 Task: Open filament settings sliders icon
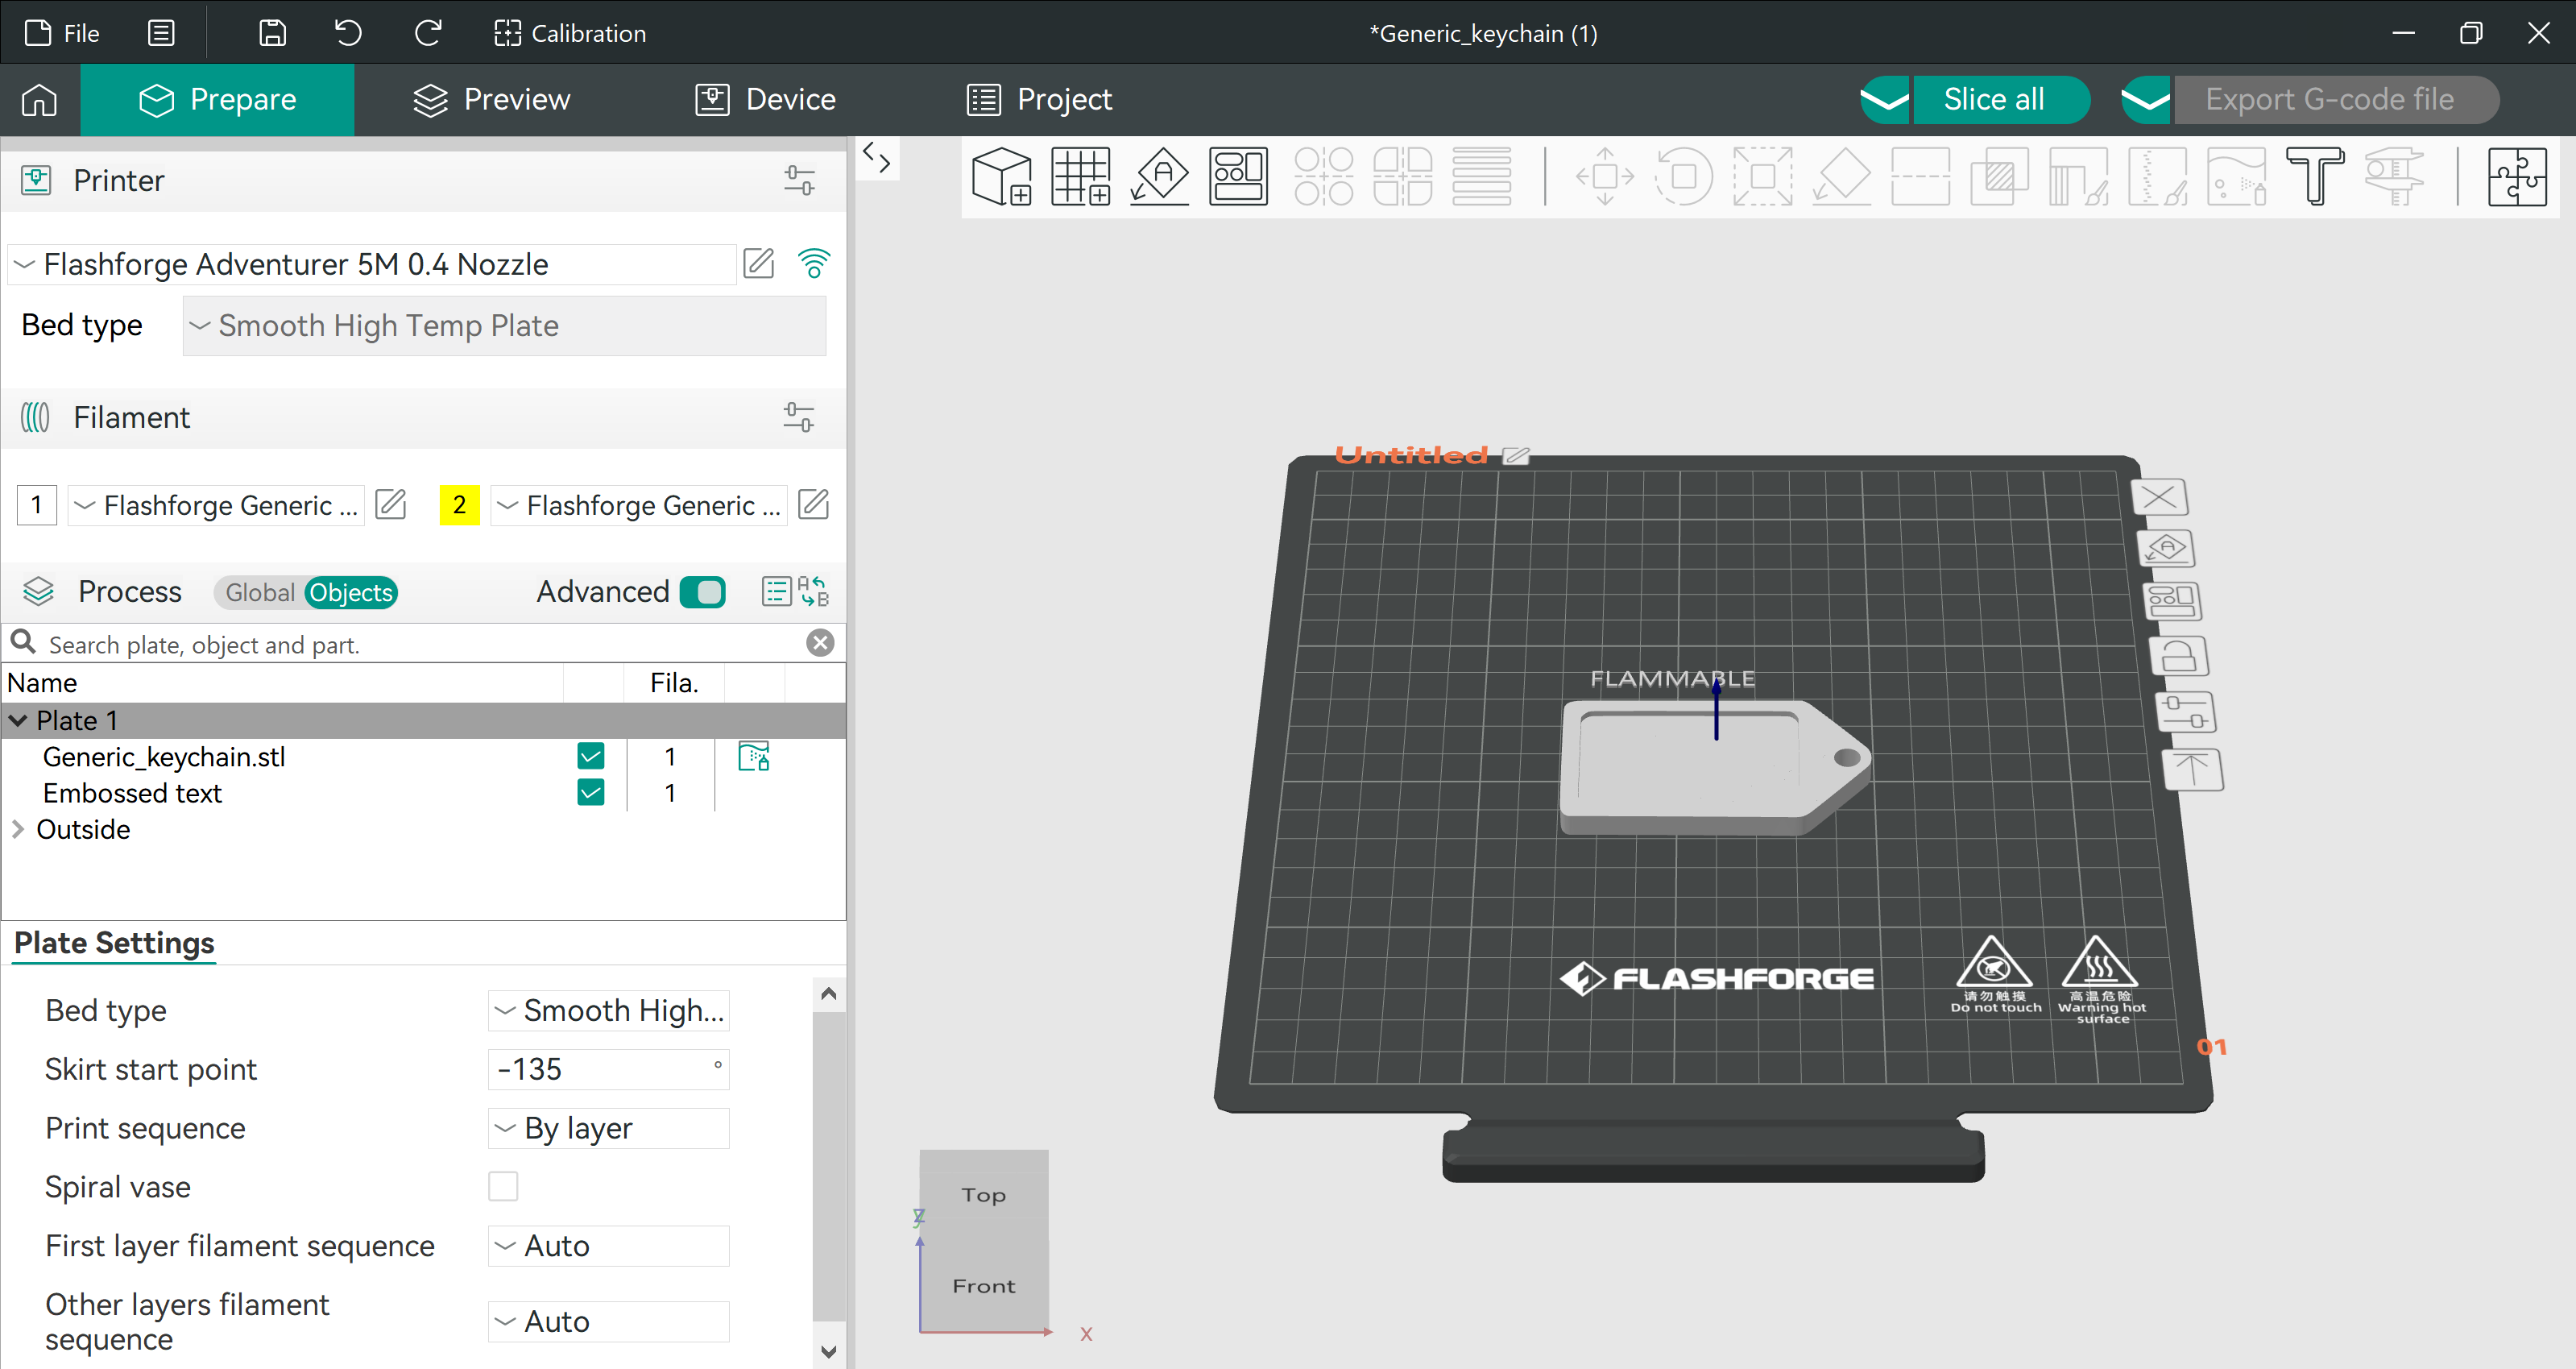799,417
